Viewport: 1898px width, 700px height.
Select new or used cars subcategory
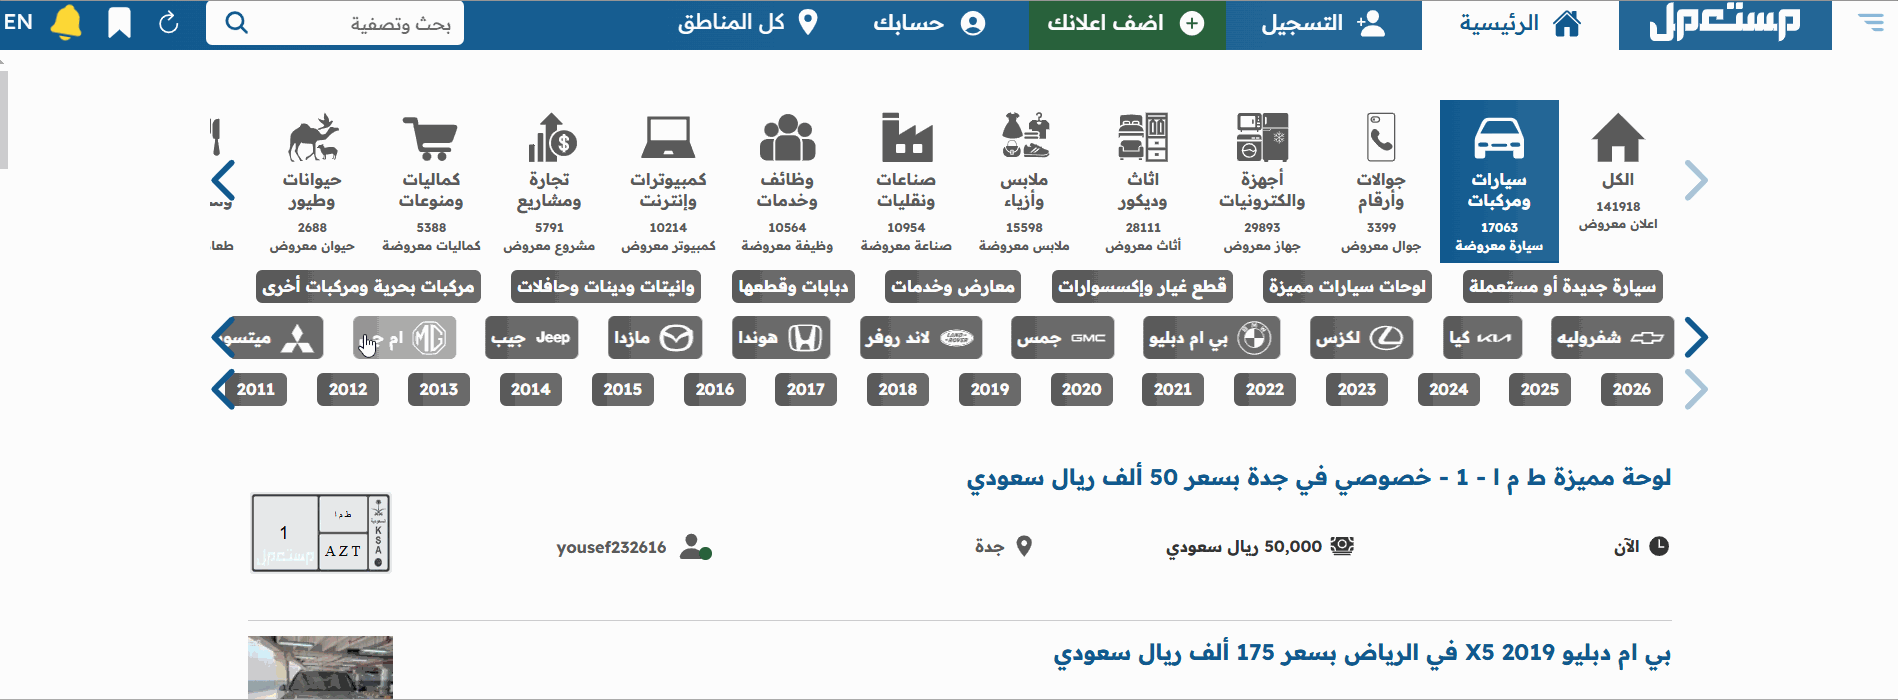click(1562, 287)
